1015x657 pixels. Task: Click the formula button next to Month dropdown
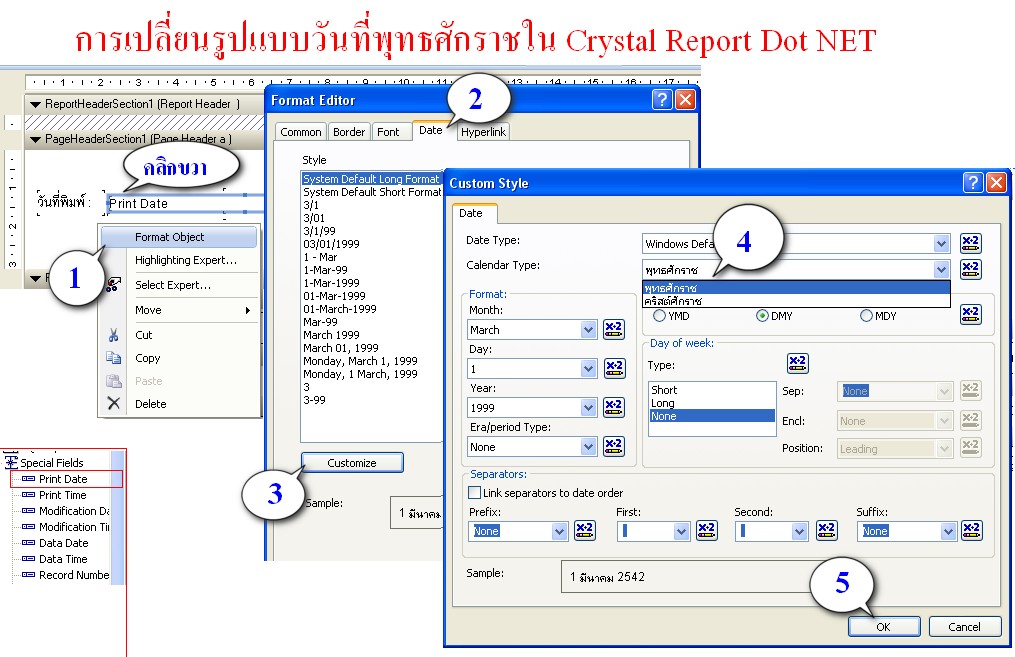[611, 330]
